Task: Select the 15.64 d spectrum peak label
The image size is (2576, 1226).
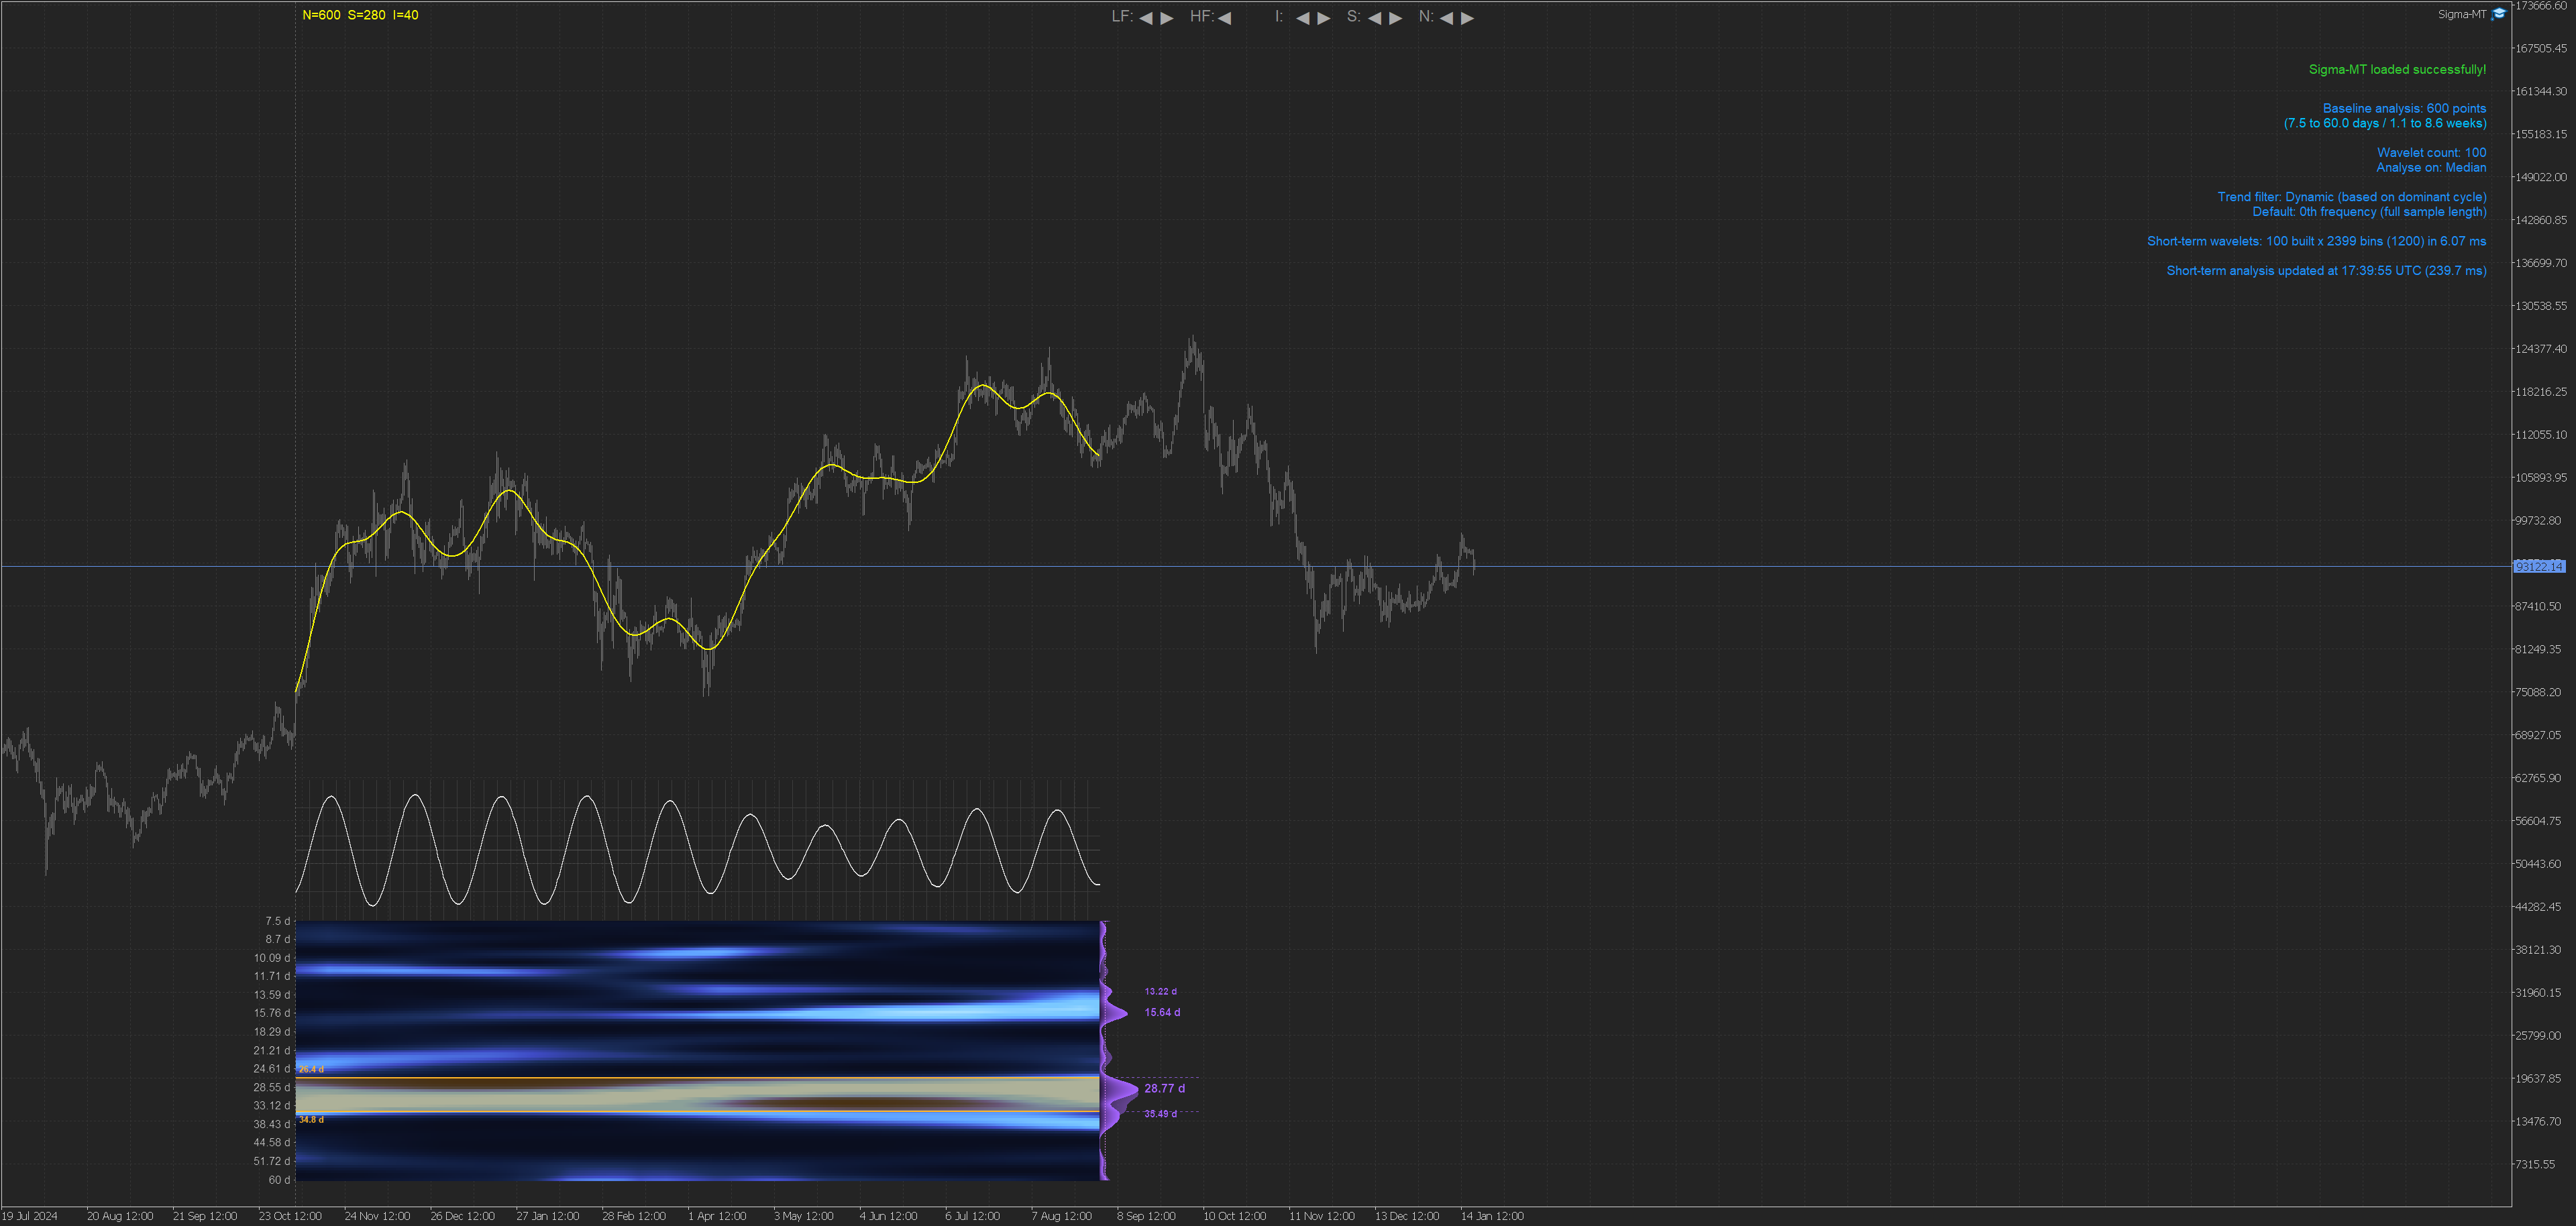Action: click(1162, 1012)
